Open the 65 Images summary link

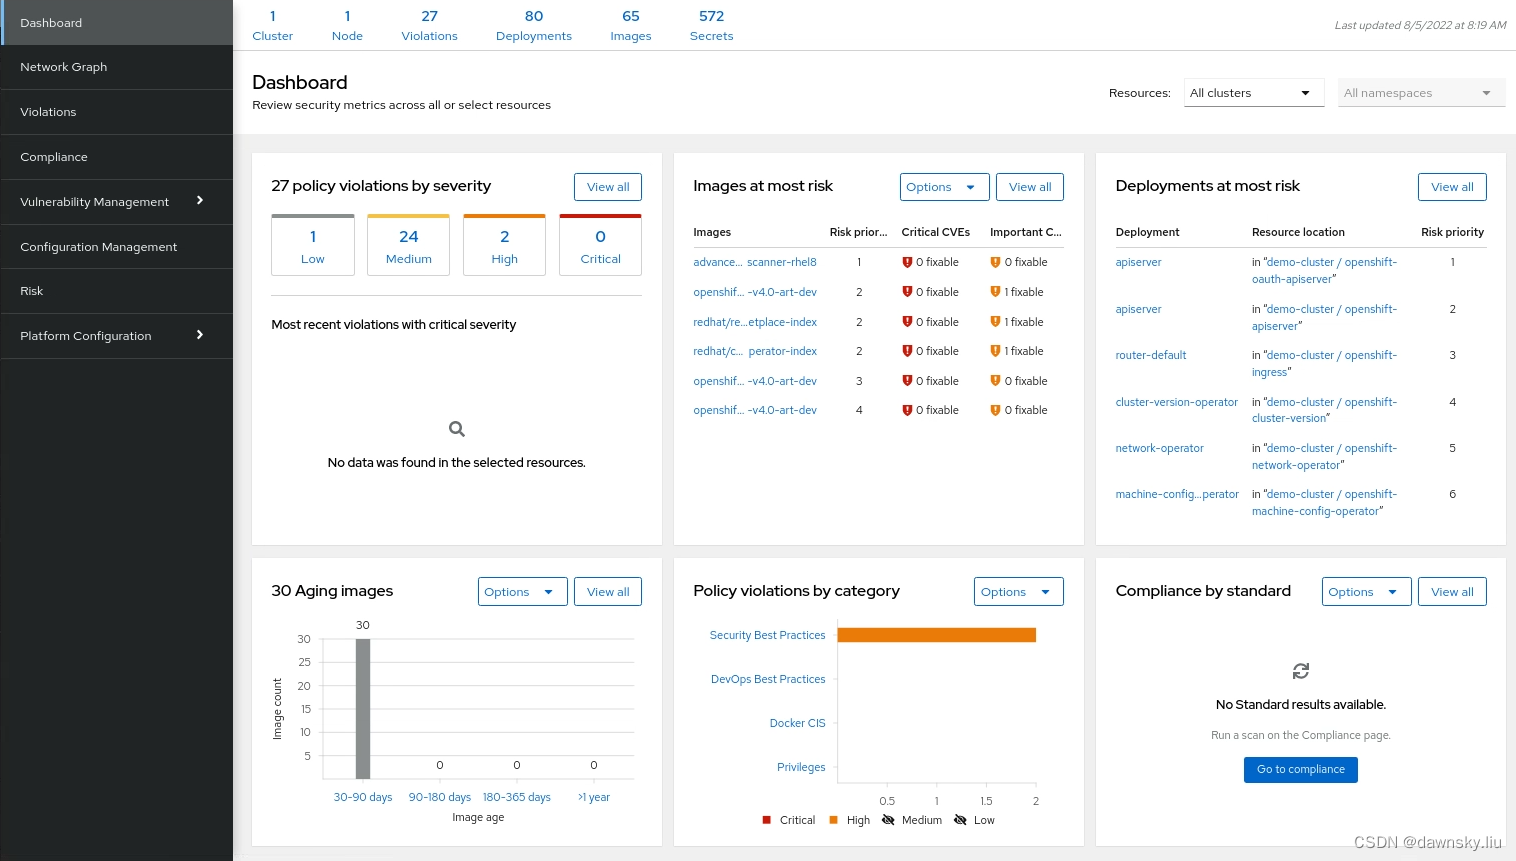pyautogui.click(x=631, y=26)
